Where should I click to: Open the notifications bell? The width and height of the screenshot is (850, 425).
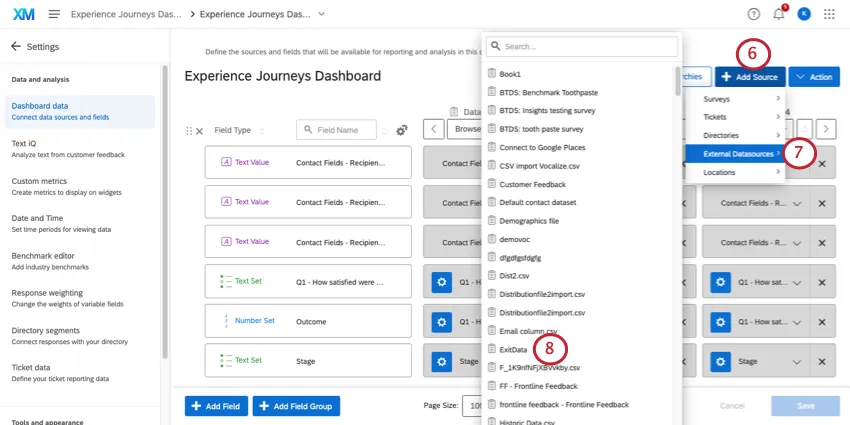tap(779, 14)
